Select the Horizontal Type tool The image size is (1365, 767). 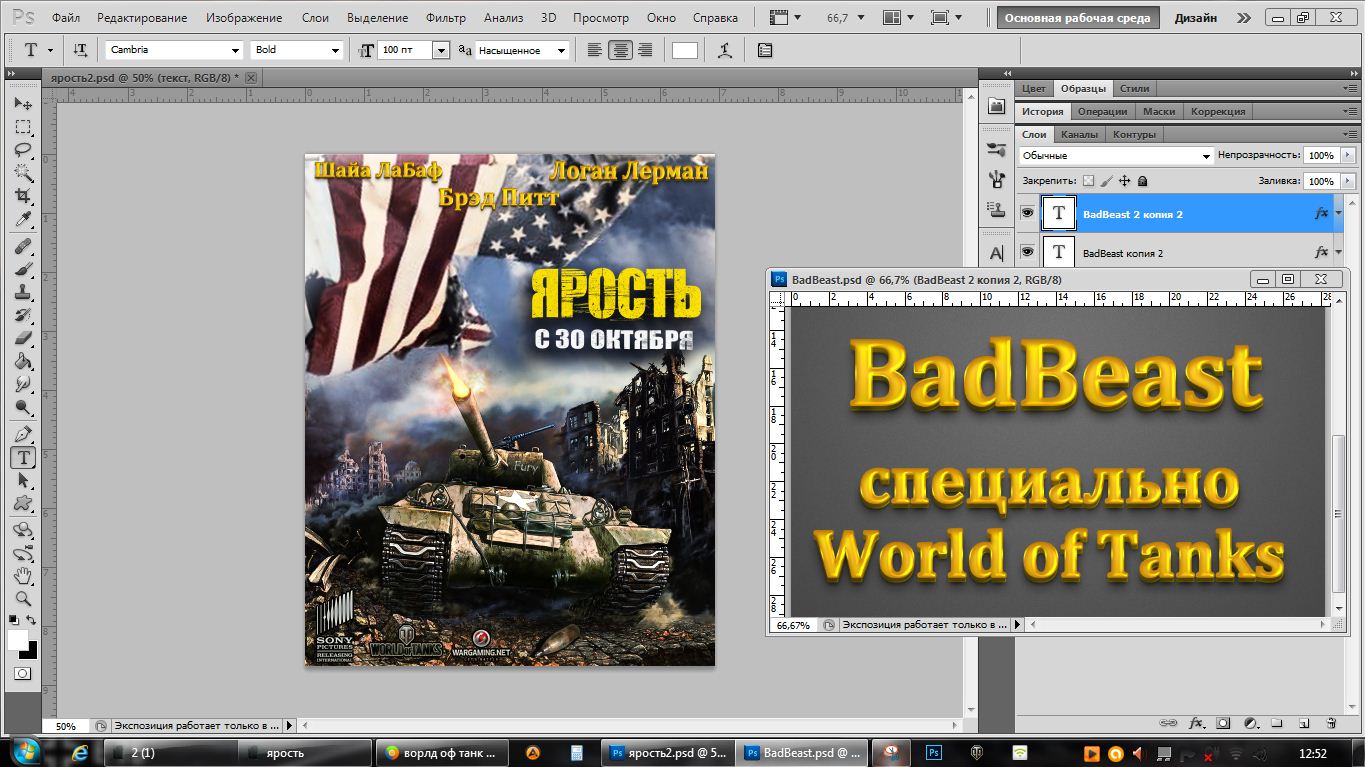point(23,457)
